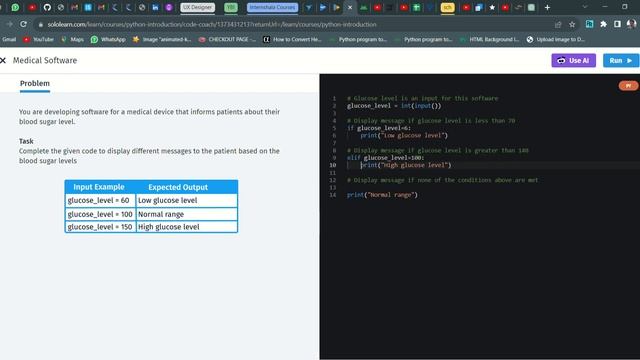The image size is (640, 360).
Task: Click the comment on code line 12
Action: click(x=442, y=180)
